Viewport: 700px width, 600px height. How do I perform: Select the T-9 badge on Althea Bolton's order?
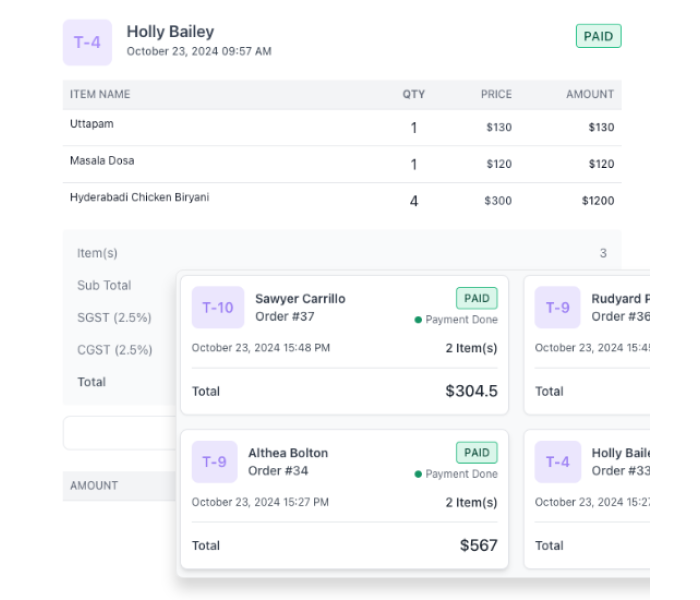pyautogui.click(x=214, y=462)
